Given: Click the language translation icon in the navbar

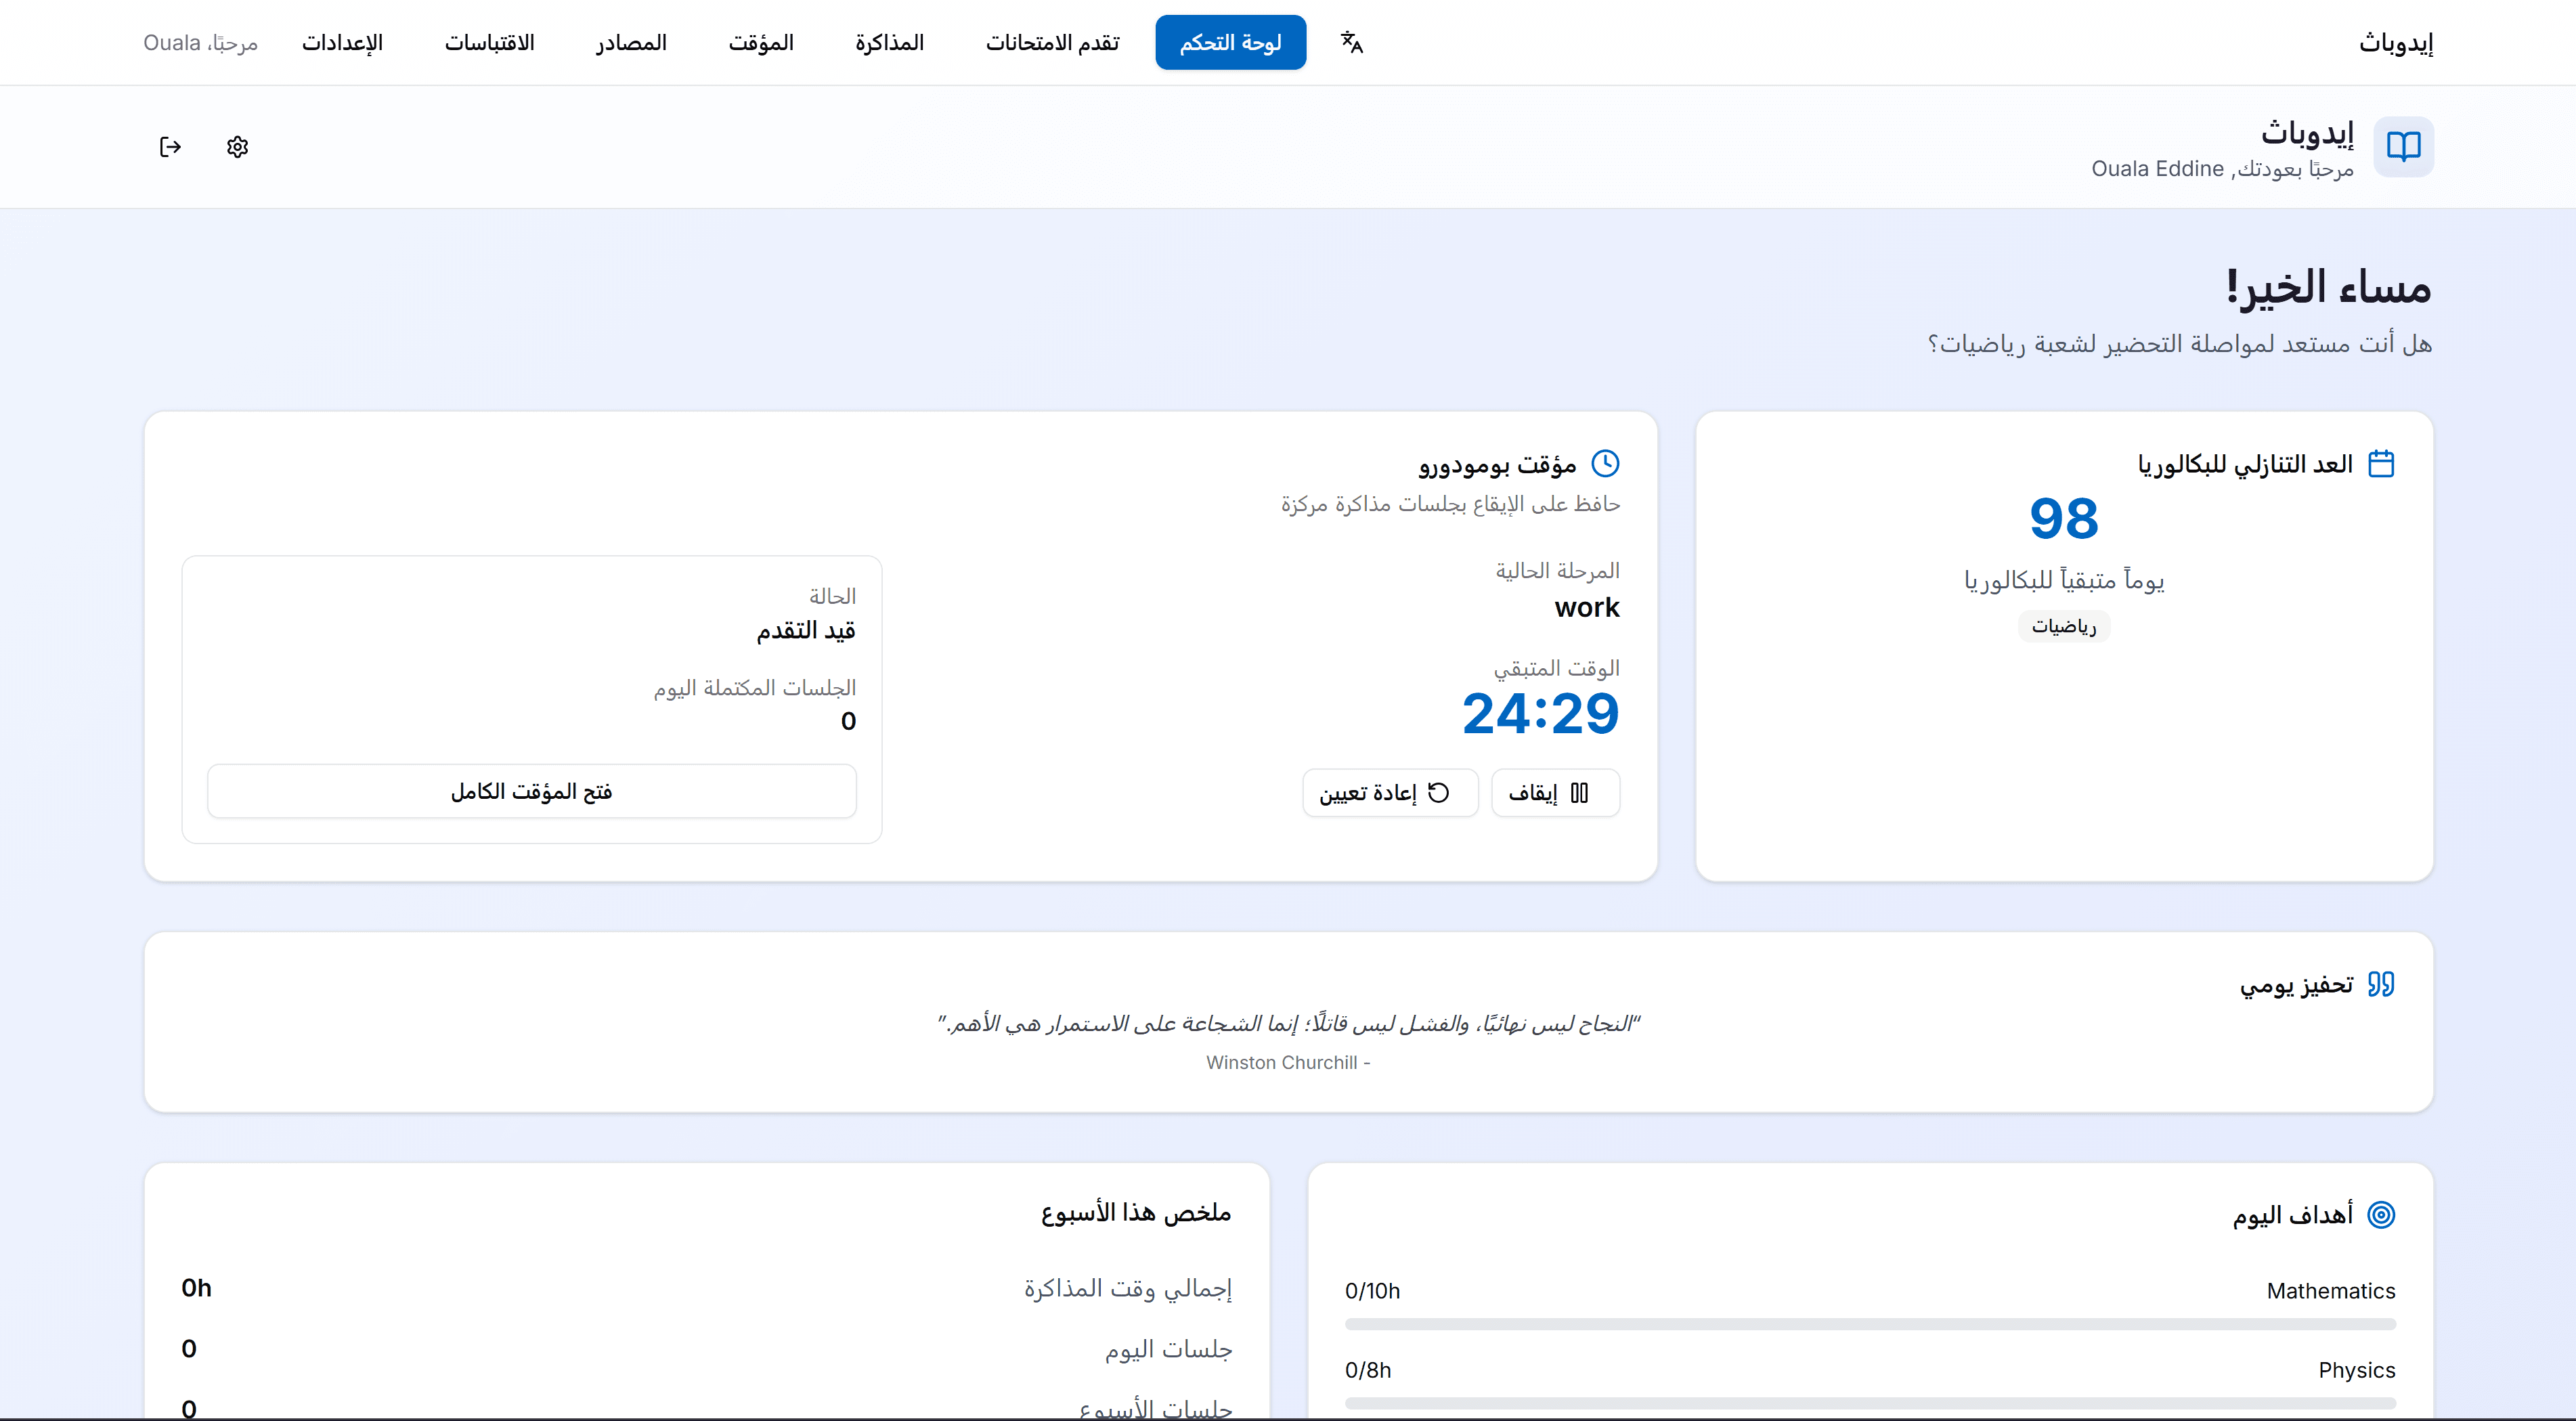Looking at the screenshot, I should coord(1352,42).
